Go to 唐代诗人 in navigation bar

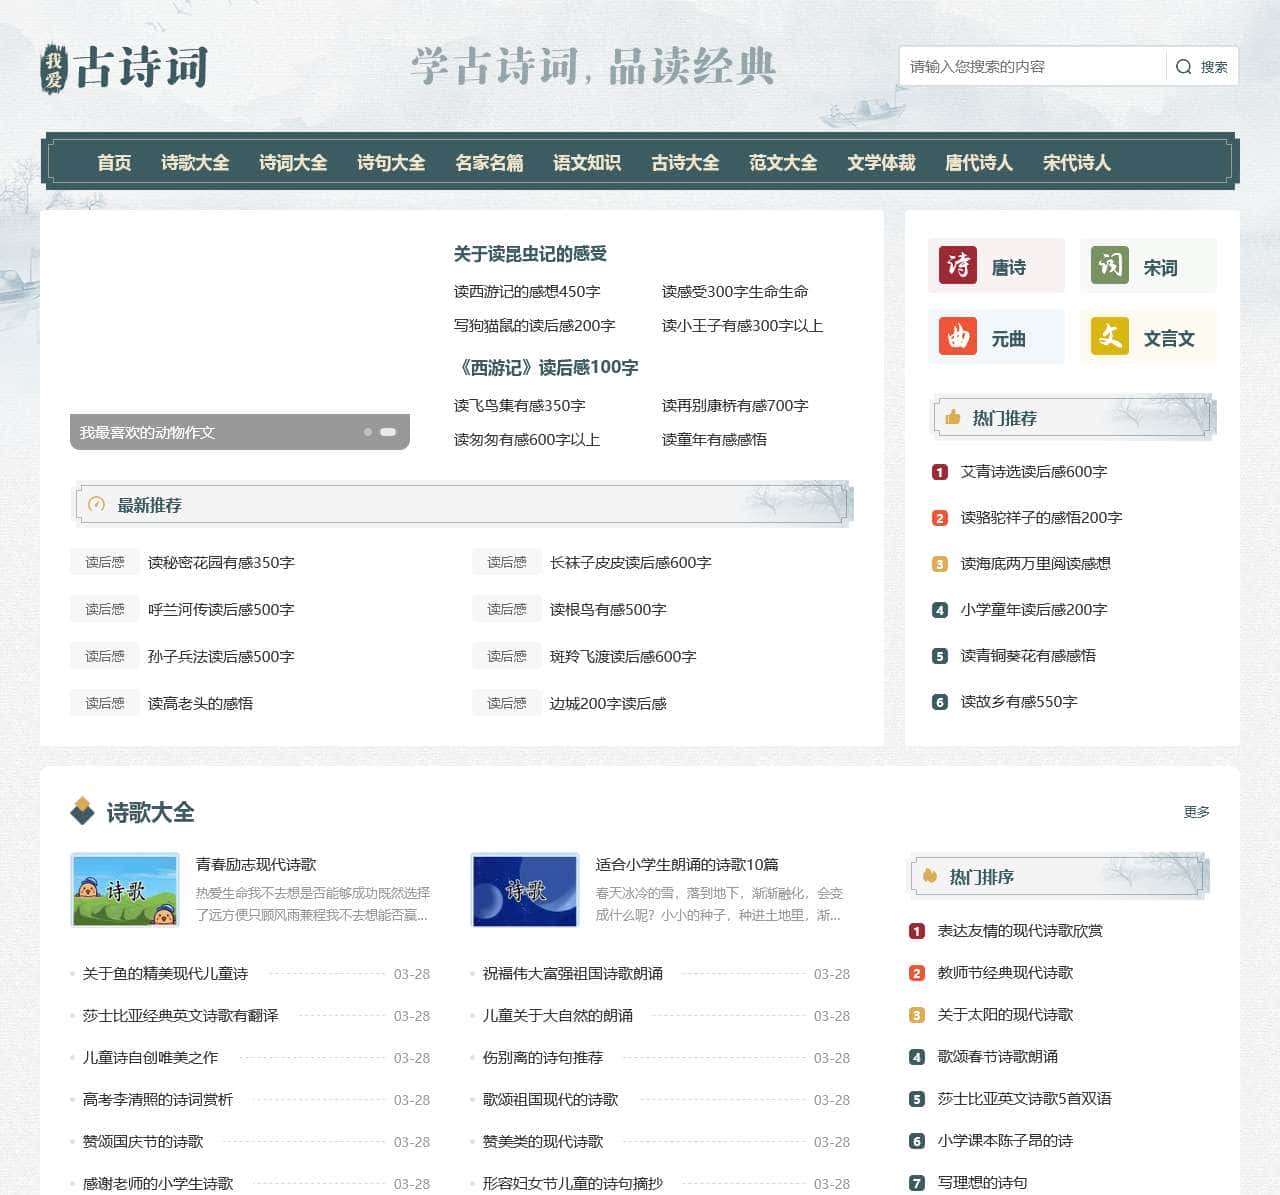tap(978, 162)
